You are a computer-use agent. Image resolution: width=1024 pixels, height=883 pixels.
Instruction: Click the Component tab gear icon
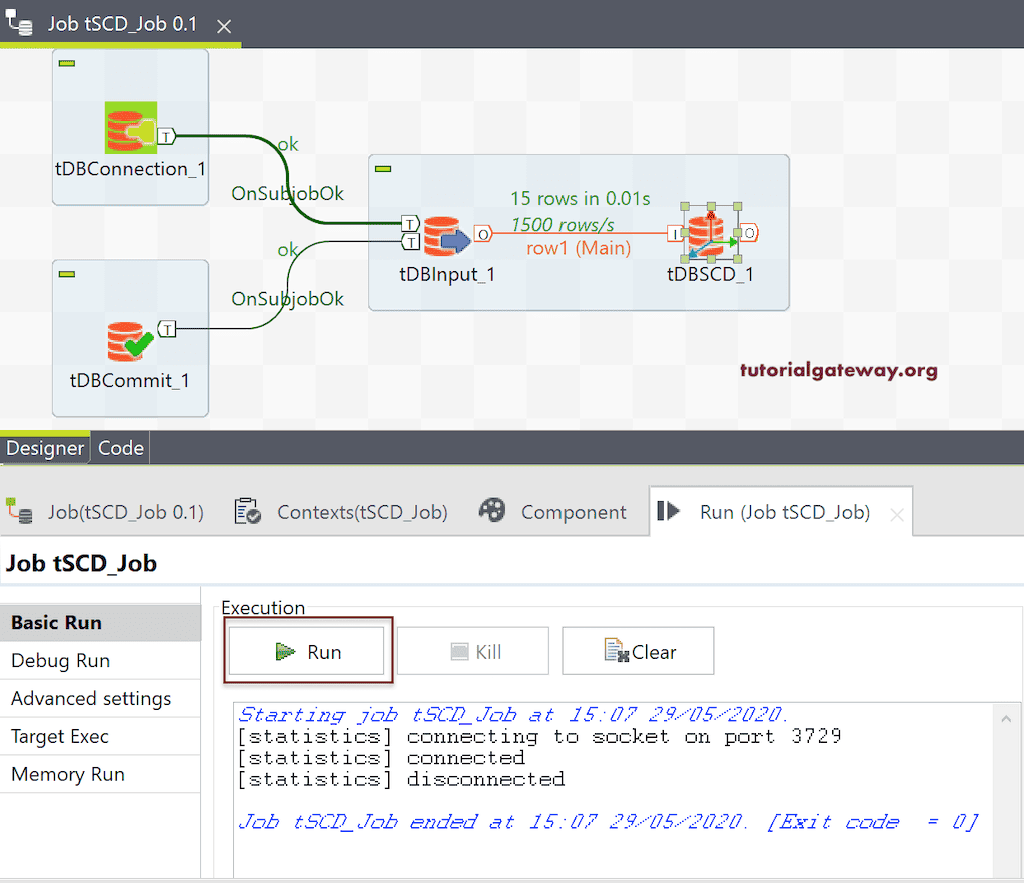point(492,510)
